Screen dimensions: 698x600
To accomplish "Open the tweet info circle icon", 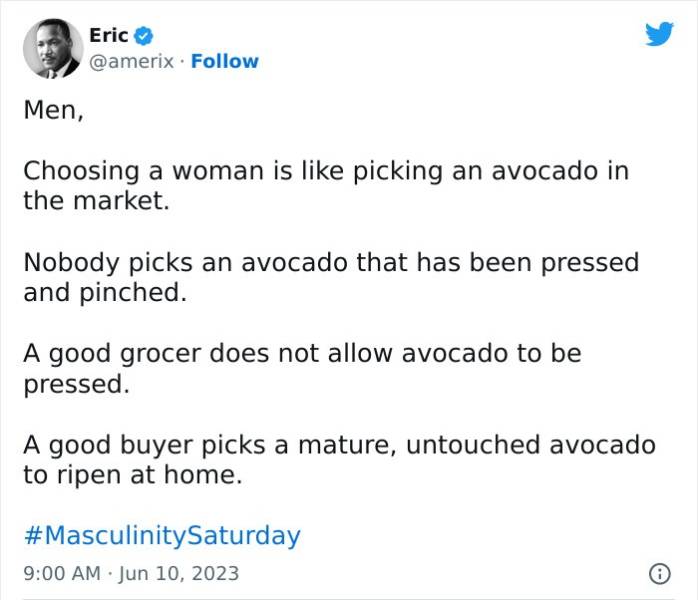I will pyautogui.click(x=658, y=574).
